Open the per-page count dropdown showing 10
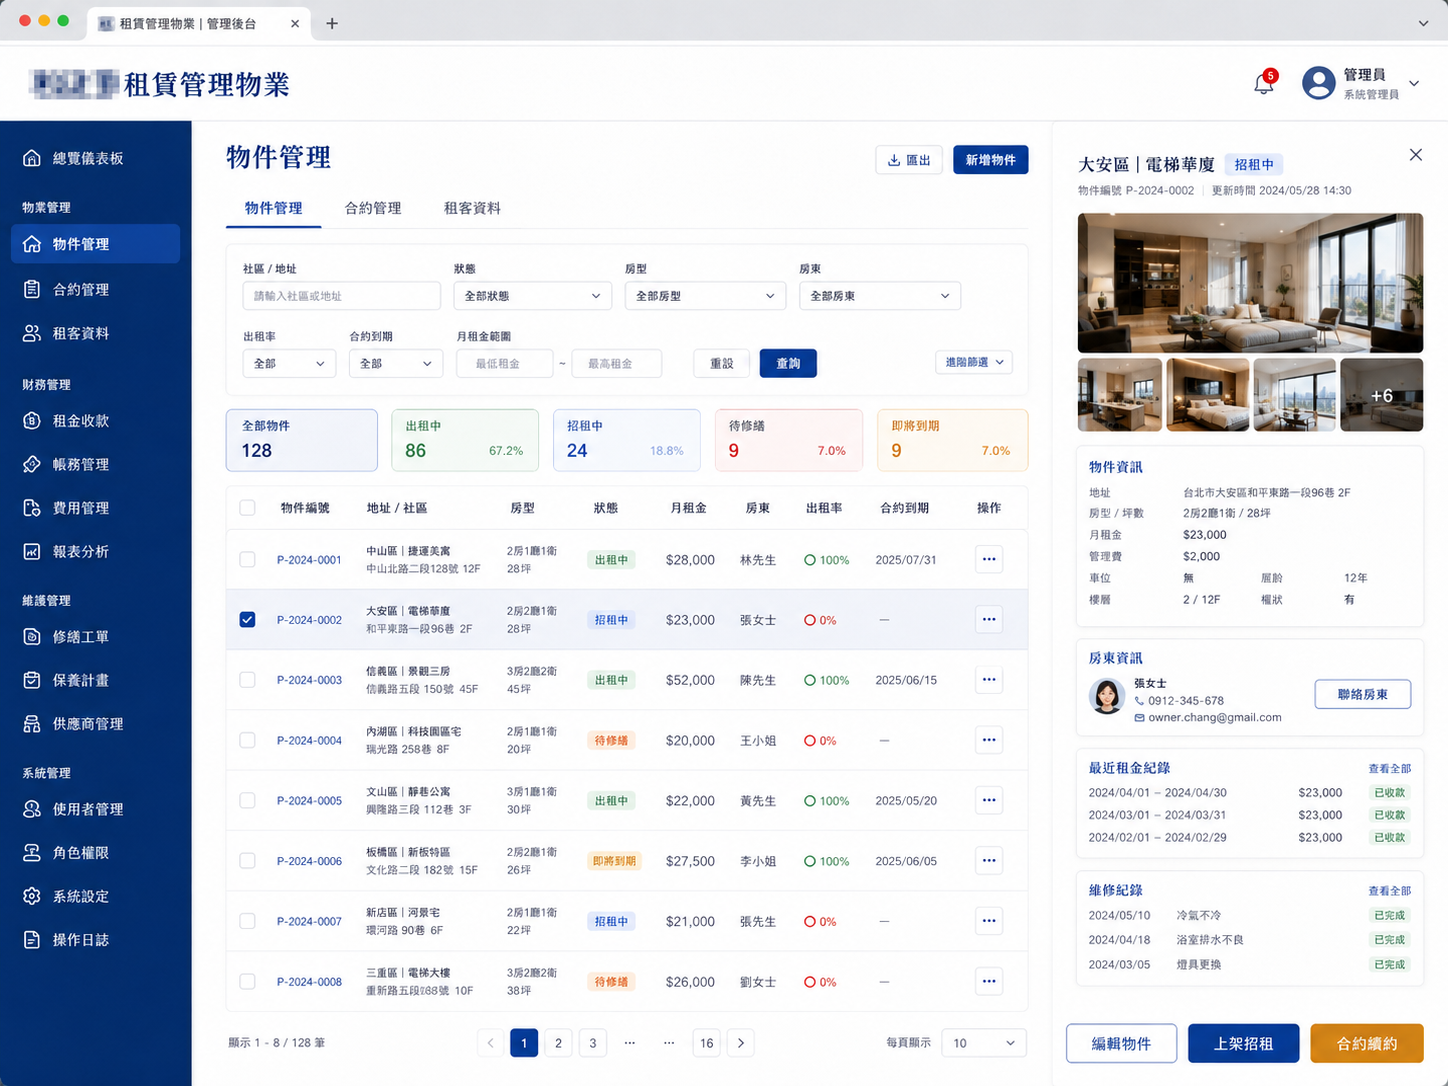This screenshot has width=1448, height=1086. pos(984,1043)
